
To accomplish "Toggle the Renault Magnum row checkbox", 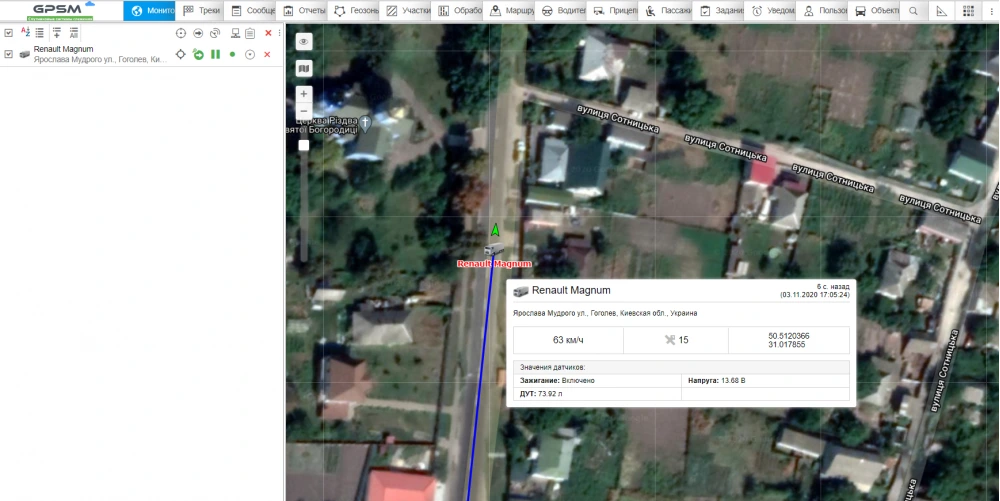I will pos(9,54).
